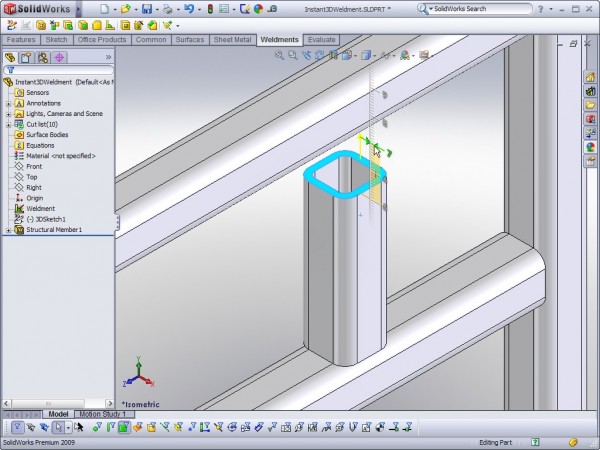Start a 3D Sketch from the Weldments toolbar

point(12,26)
